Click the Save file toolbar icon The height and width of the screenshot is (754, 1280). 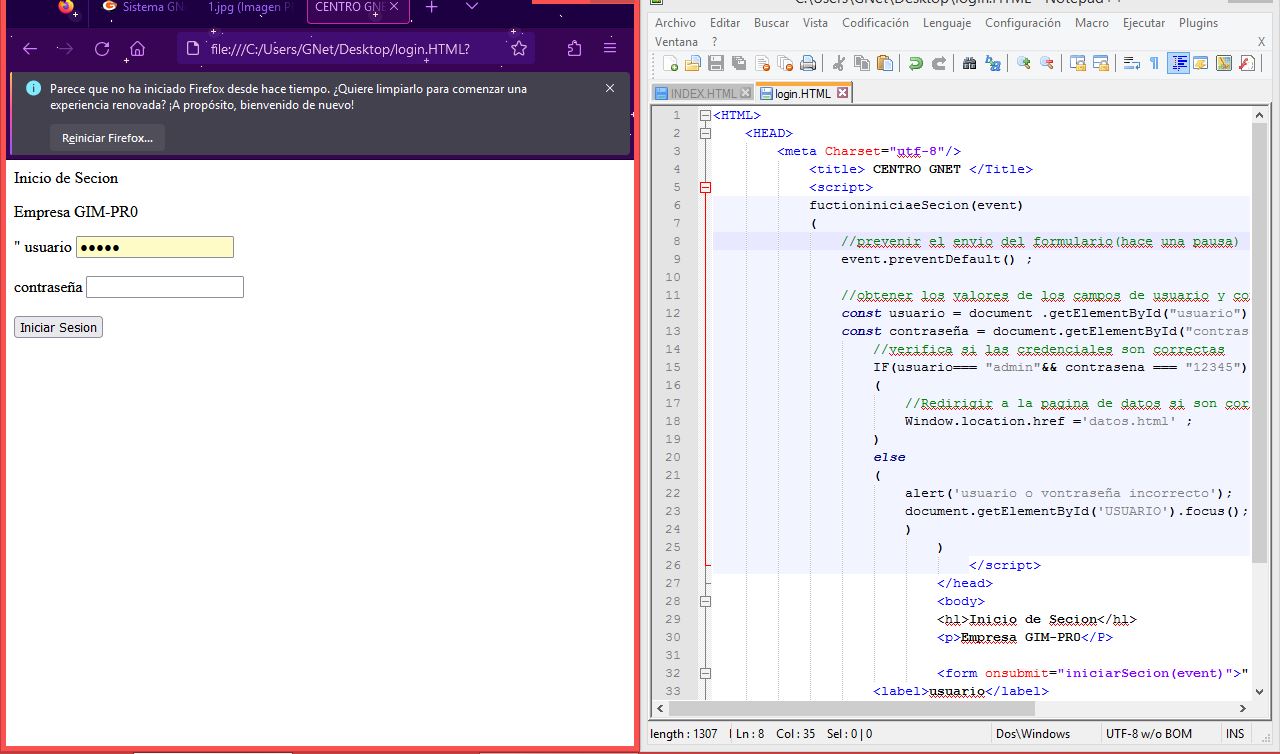point(716,63)
